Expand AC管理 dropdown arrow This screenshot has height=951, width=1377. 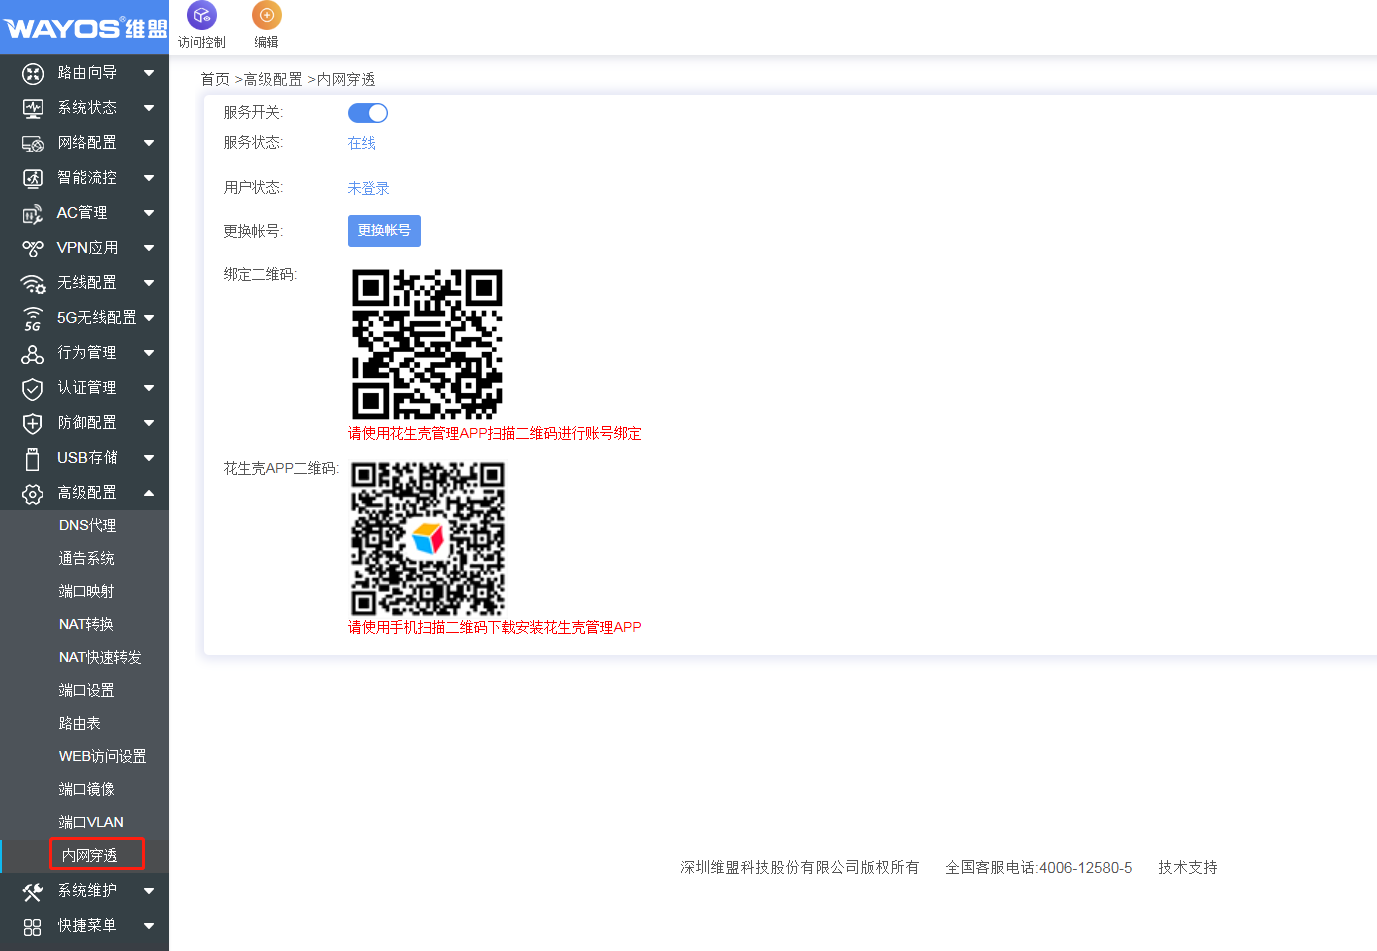pos(149,213)
